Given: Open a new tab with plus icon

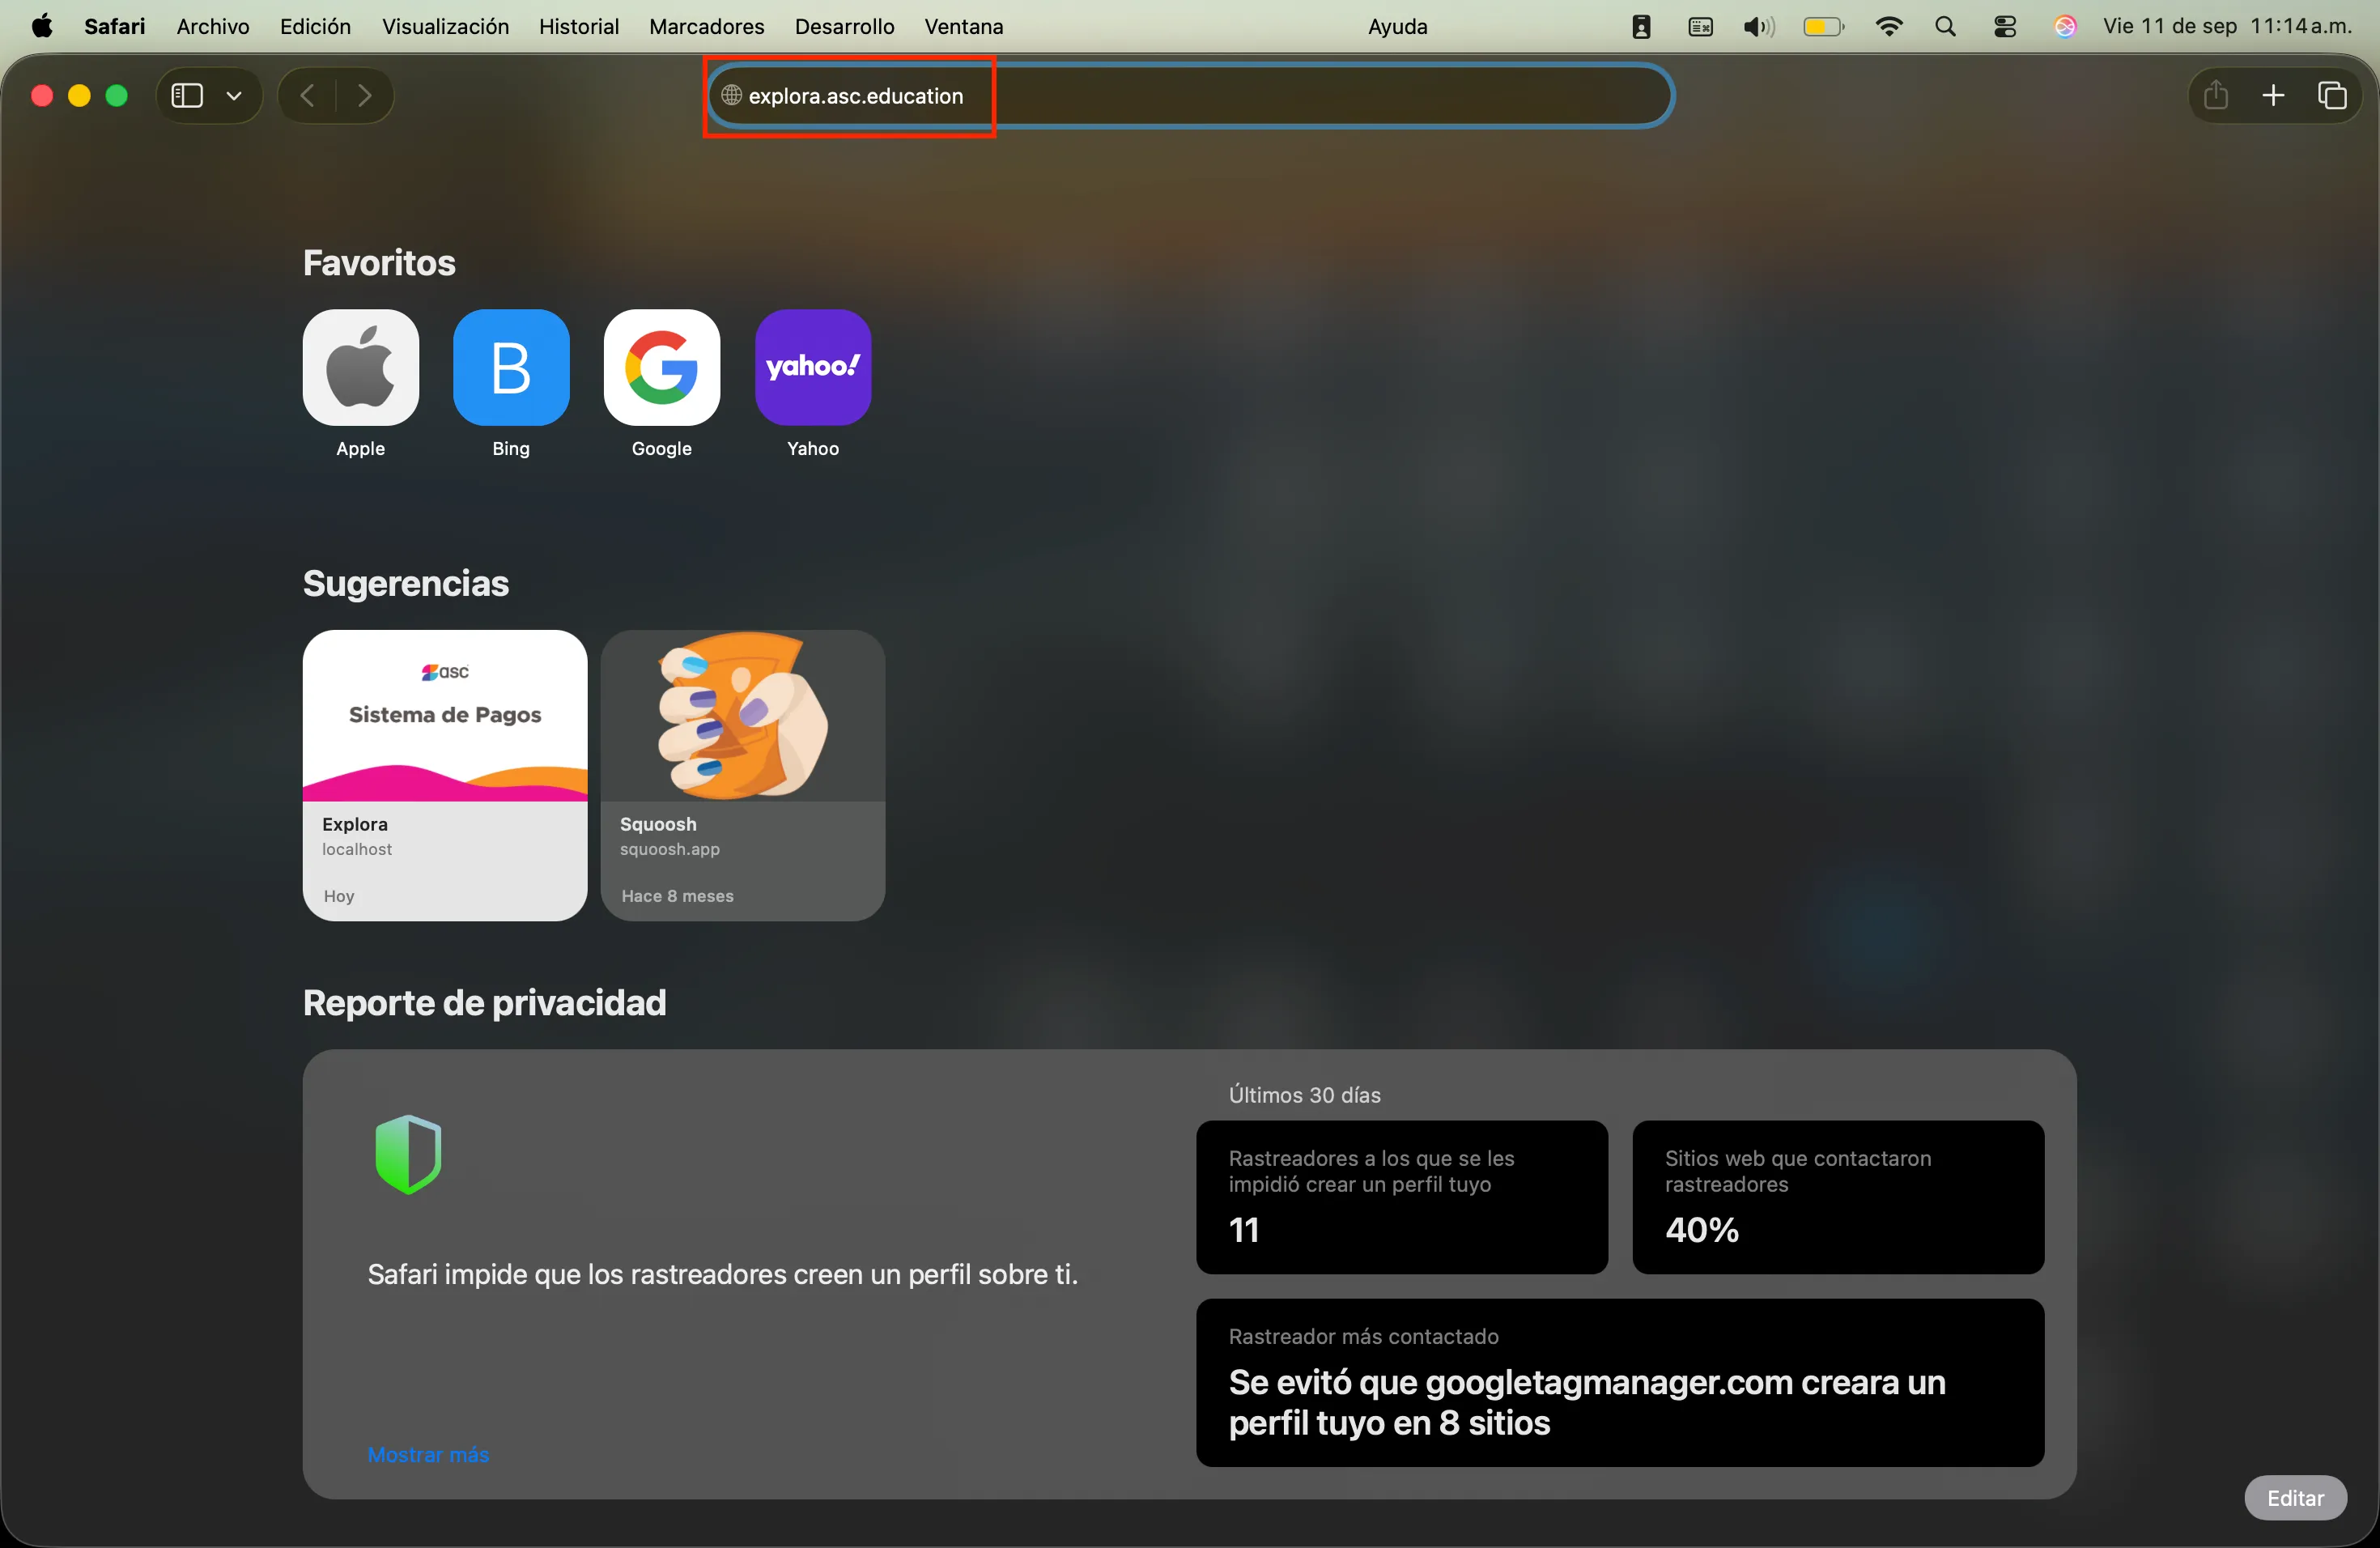Looking at the screenshot, I should click(2273, 95).
